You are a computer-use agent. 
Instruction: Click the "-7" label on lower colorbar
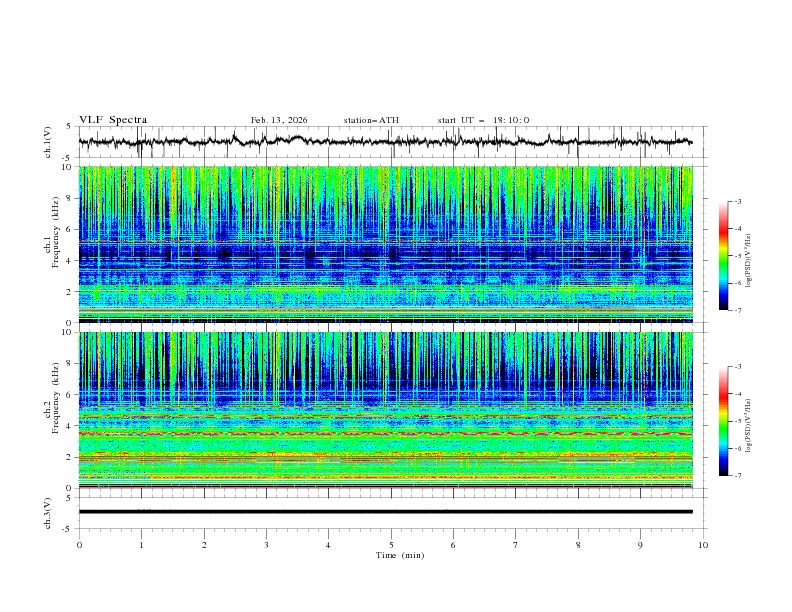pyautogui.click(x=737, y=476)
